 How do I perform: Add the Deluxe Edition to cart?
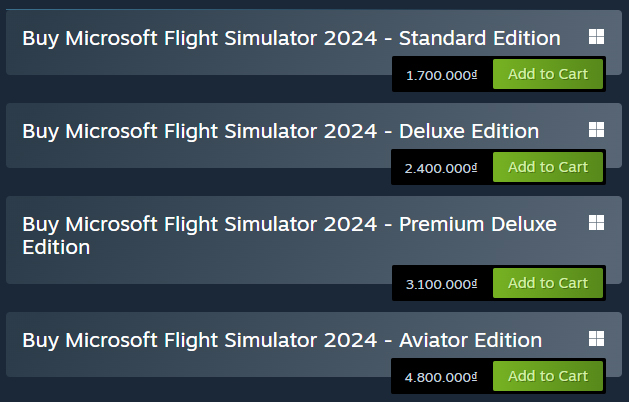coord(548,167)
